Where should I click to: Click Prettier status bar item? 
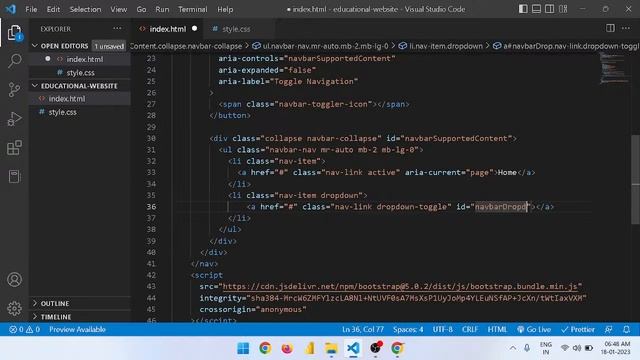pyautogui.click(x=578, y=329)
